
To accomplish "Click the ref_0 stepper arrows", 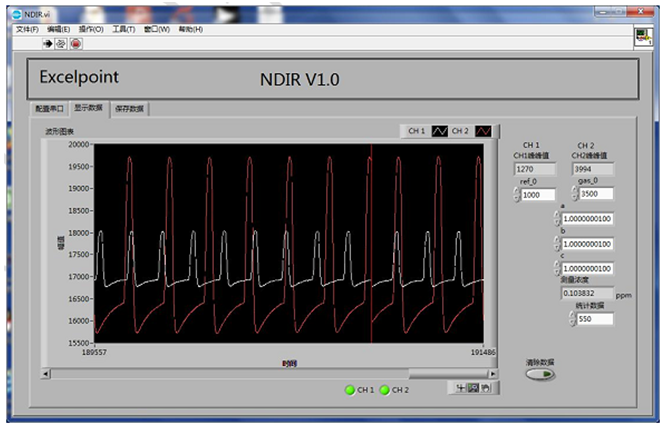I will point(516,195).
